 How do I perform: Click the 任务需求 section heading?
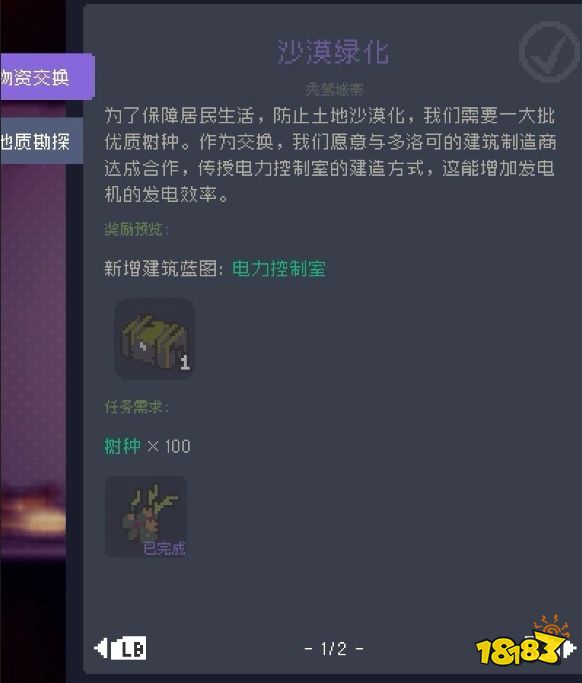pos(136,407)
